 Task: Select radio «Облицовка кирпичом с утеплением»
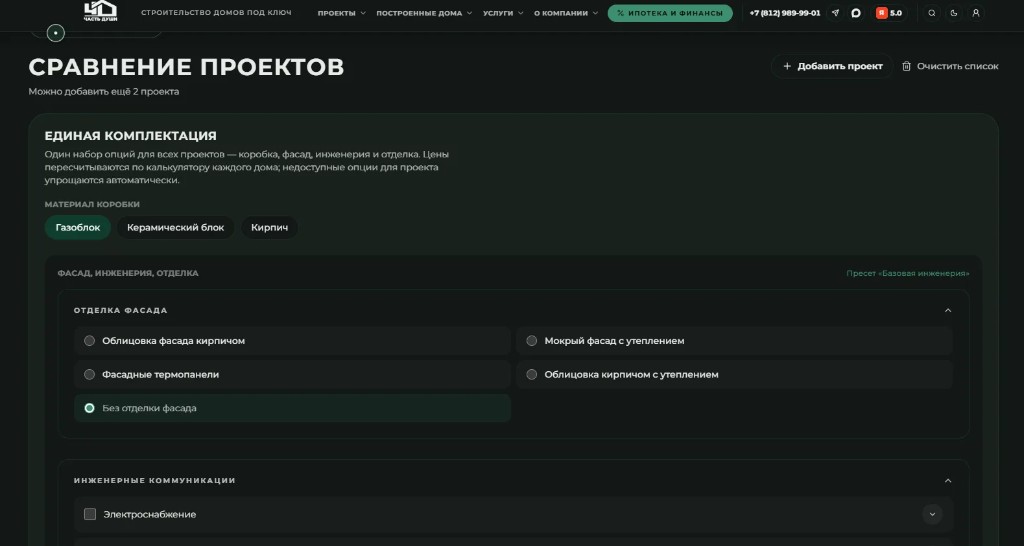click(x=532, y=375)
